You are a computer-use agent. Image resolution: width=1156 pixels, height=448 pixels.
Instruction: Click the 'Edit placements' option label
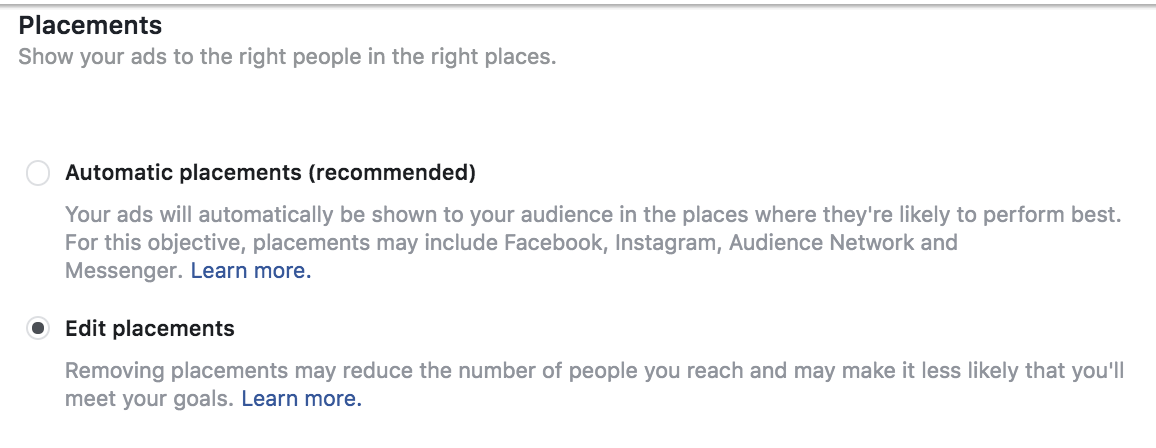150,329
